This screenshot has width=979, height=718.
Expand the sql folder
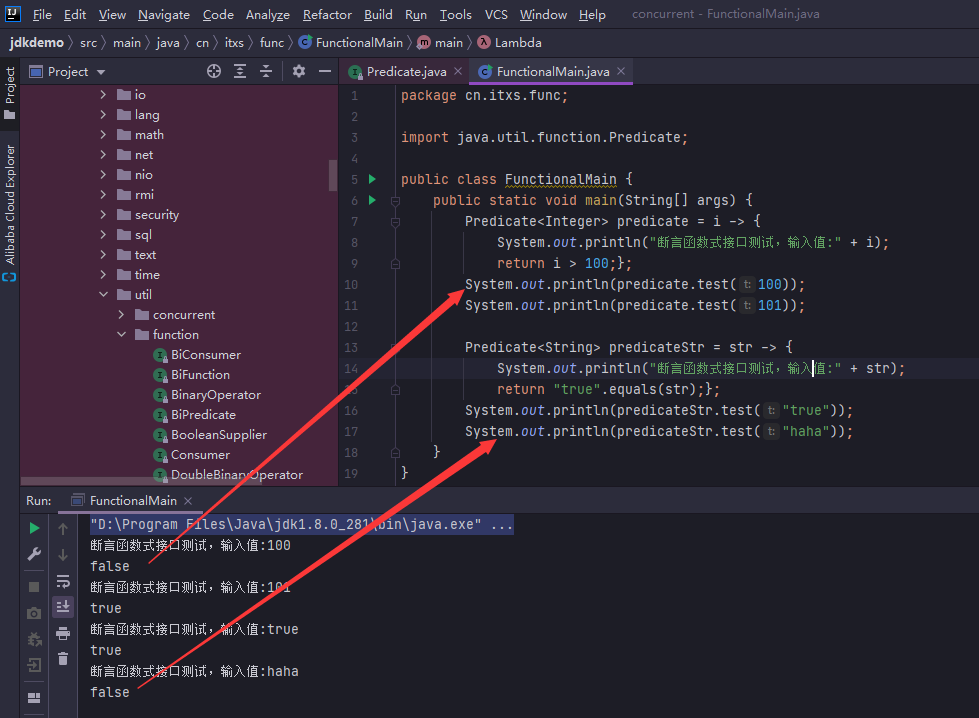click(x=104, y=234)
